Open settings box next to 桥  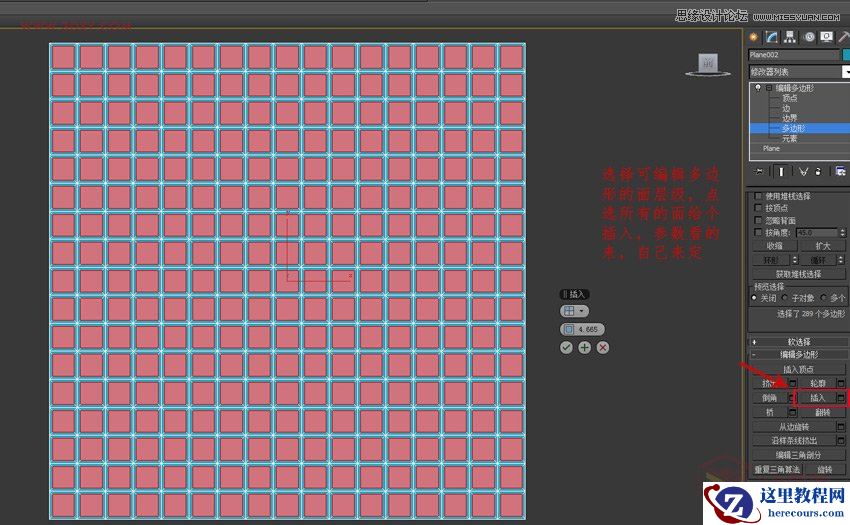click(x=792, y=412)
